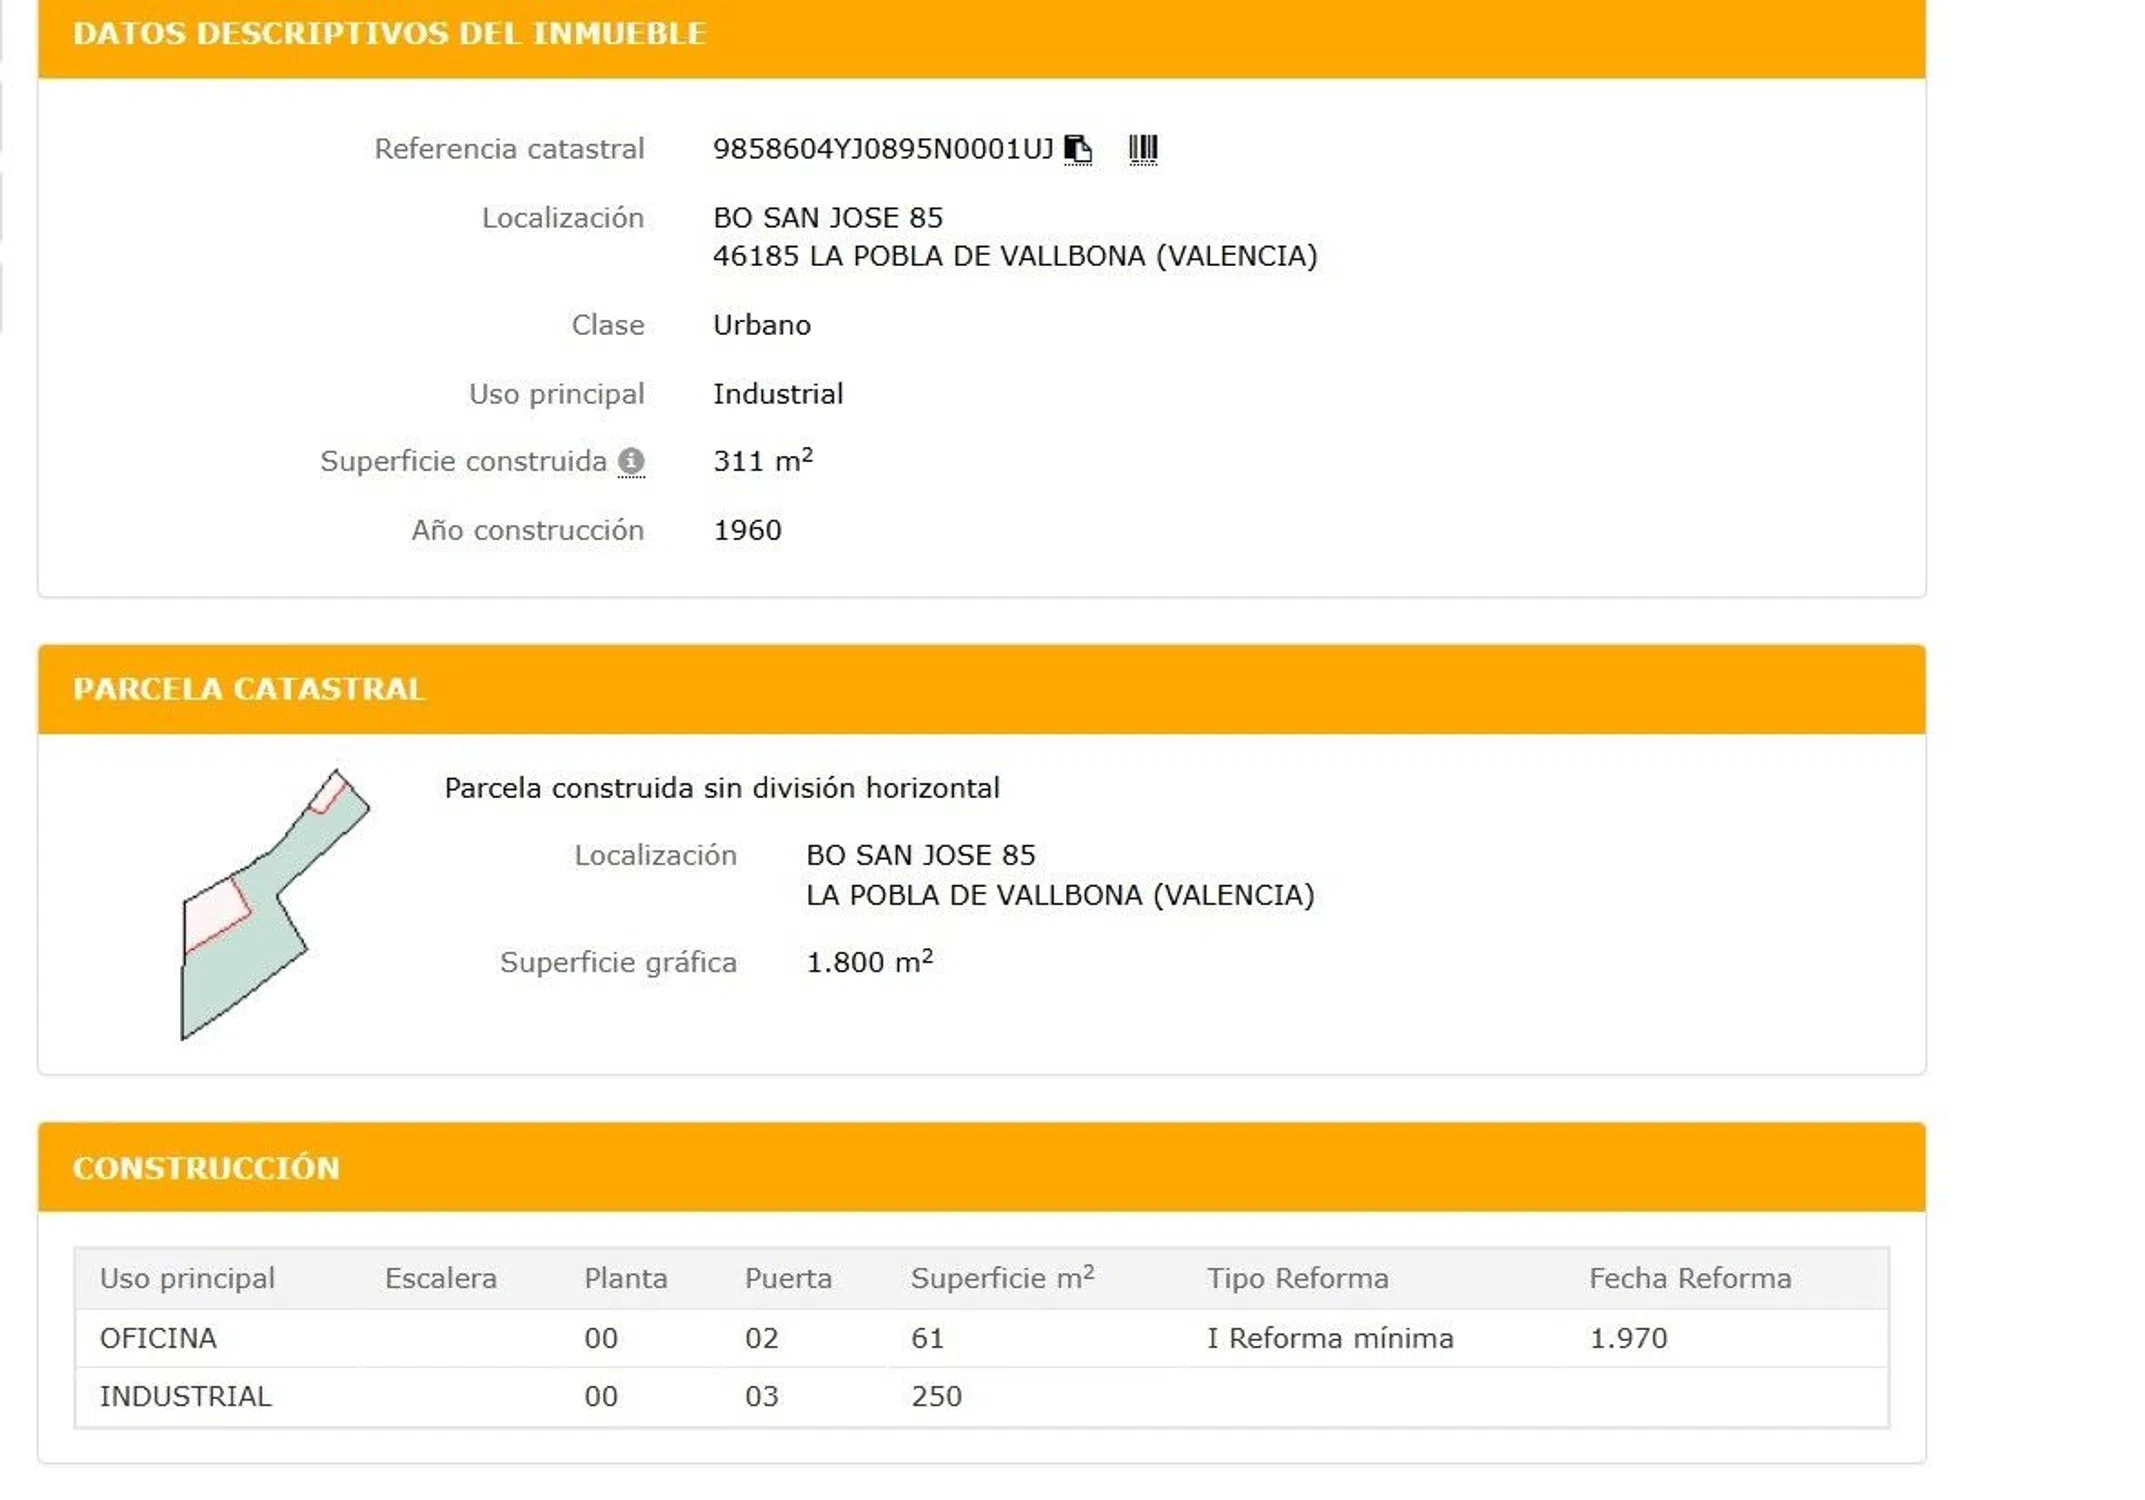Click the Puerta column header

787,1279
